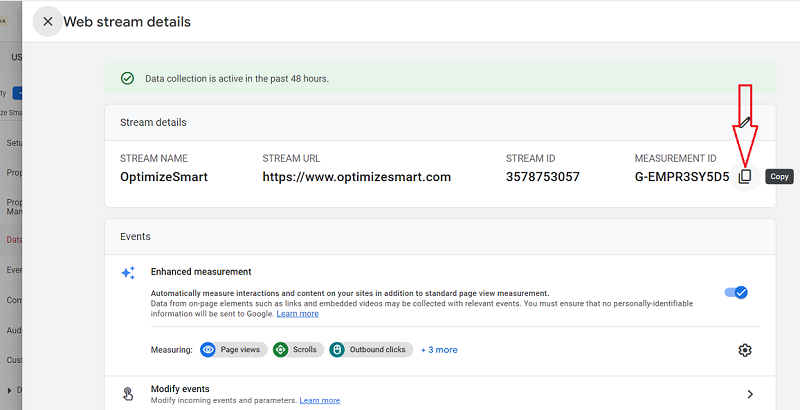Image resolution: width=800 pixels, height=410 pixels.
Task: Disable the Enhanced measurement toggle
Action: coord(736,292)
